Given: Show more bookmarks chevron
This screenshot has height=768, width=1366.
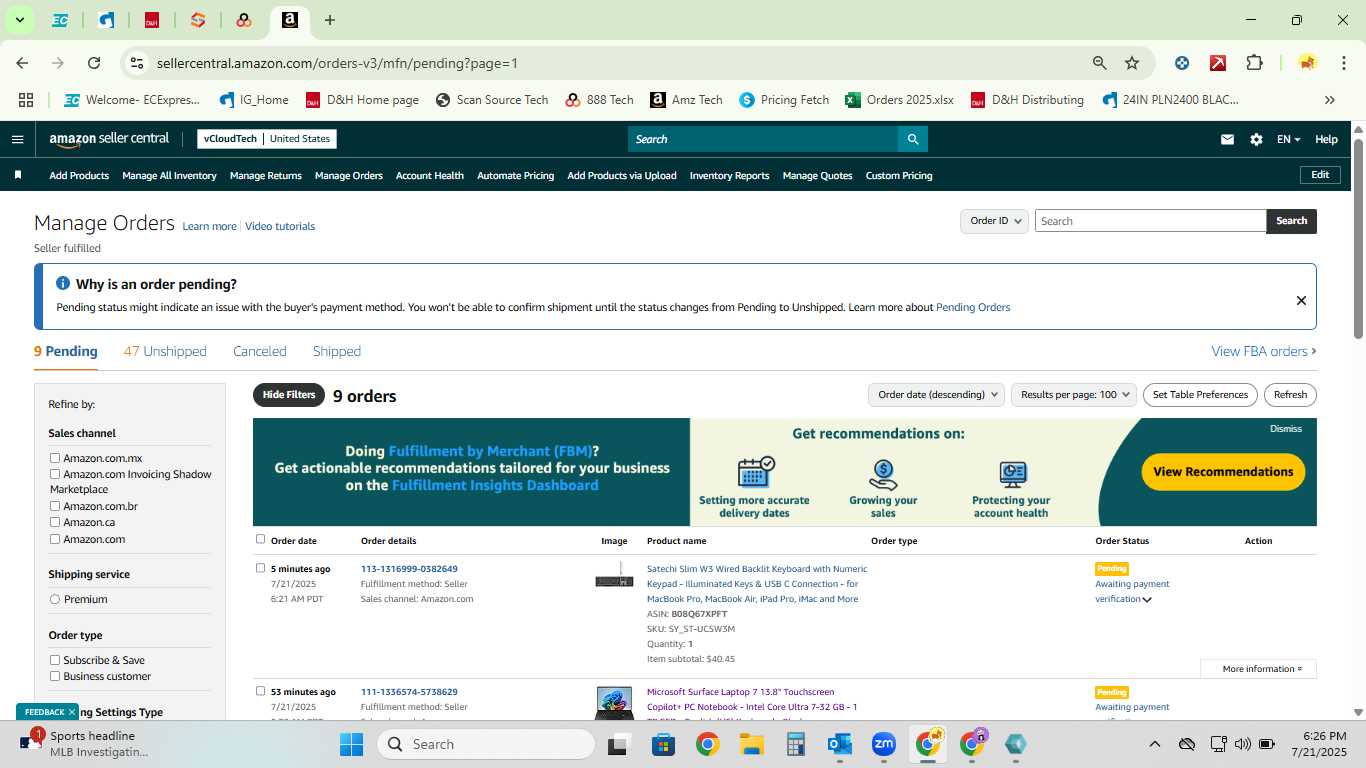Looking at the screenshot, I should click(1330, 100).
